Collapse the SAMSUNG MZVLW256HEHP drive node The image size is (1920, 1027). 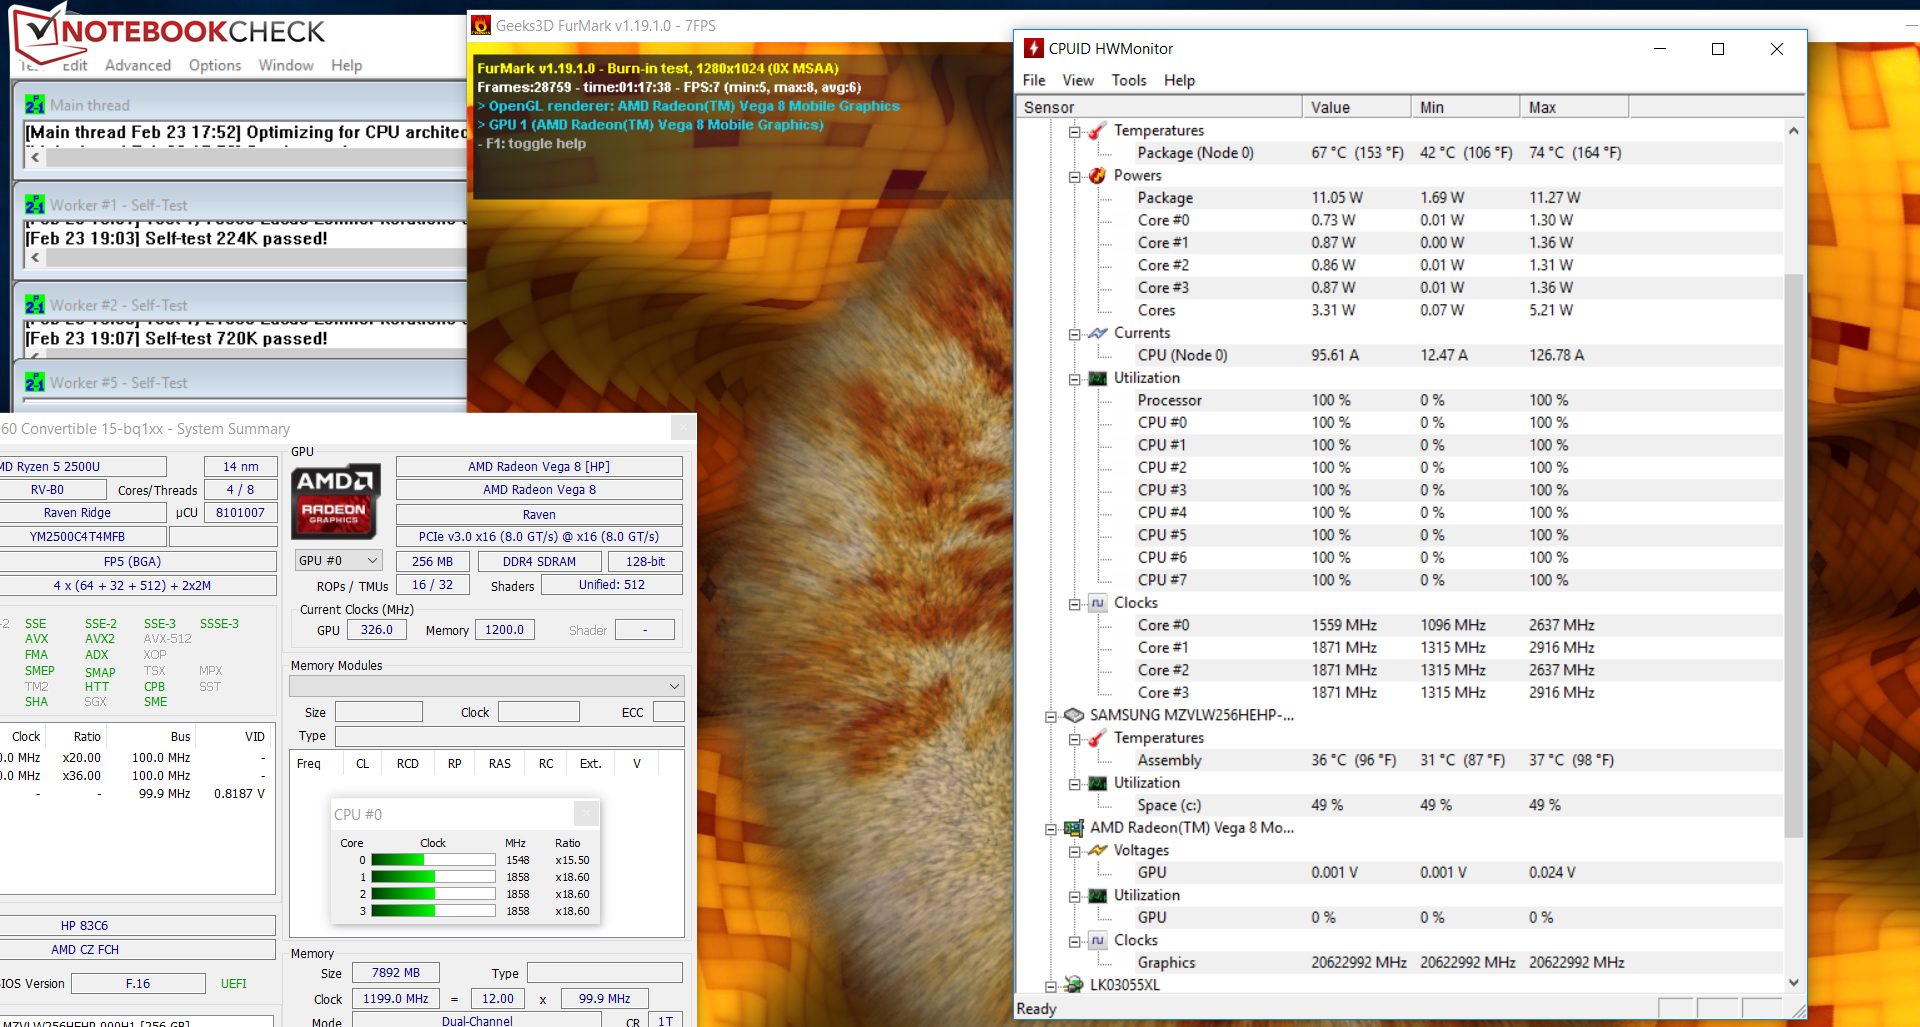tap(1051, 716)
